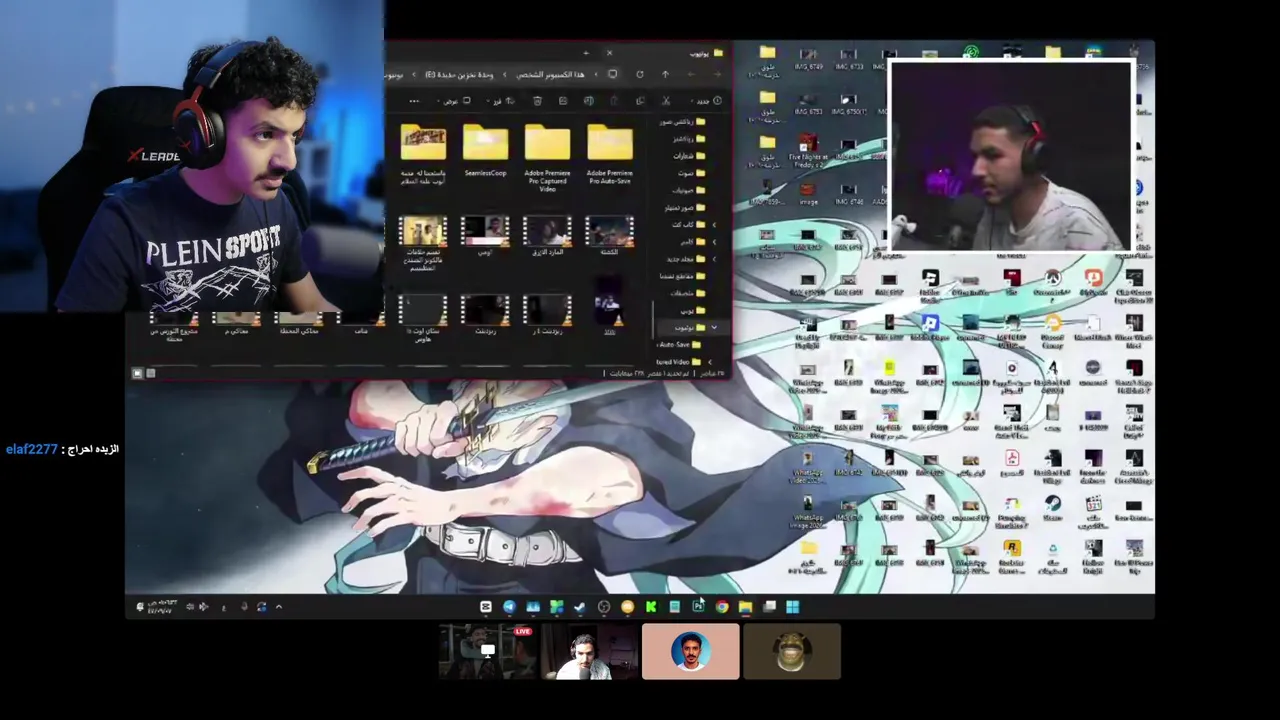Navigate back in File Explorer
The width and height of the screenshot is (1280, 720).
click(717, 74)
